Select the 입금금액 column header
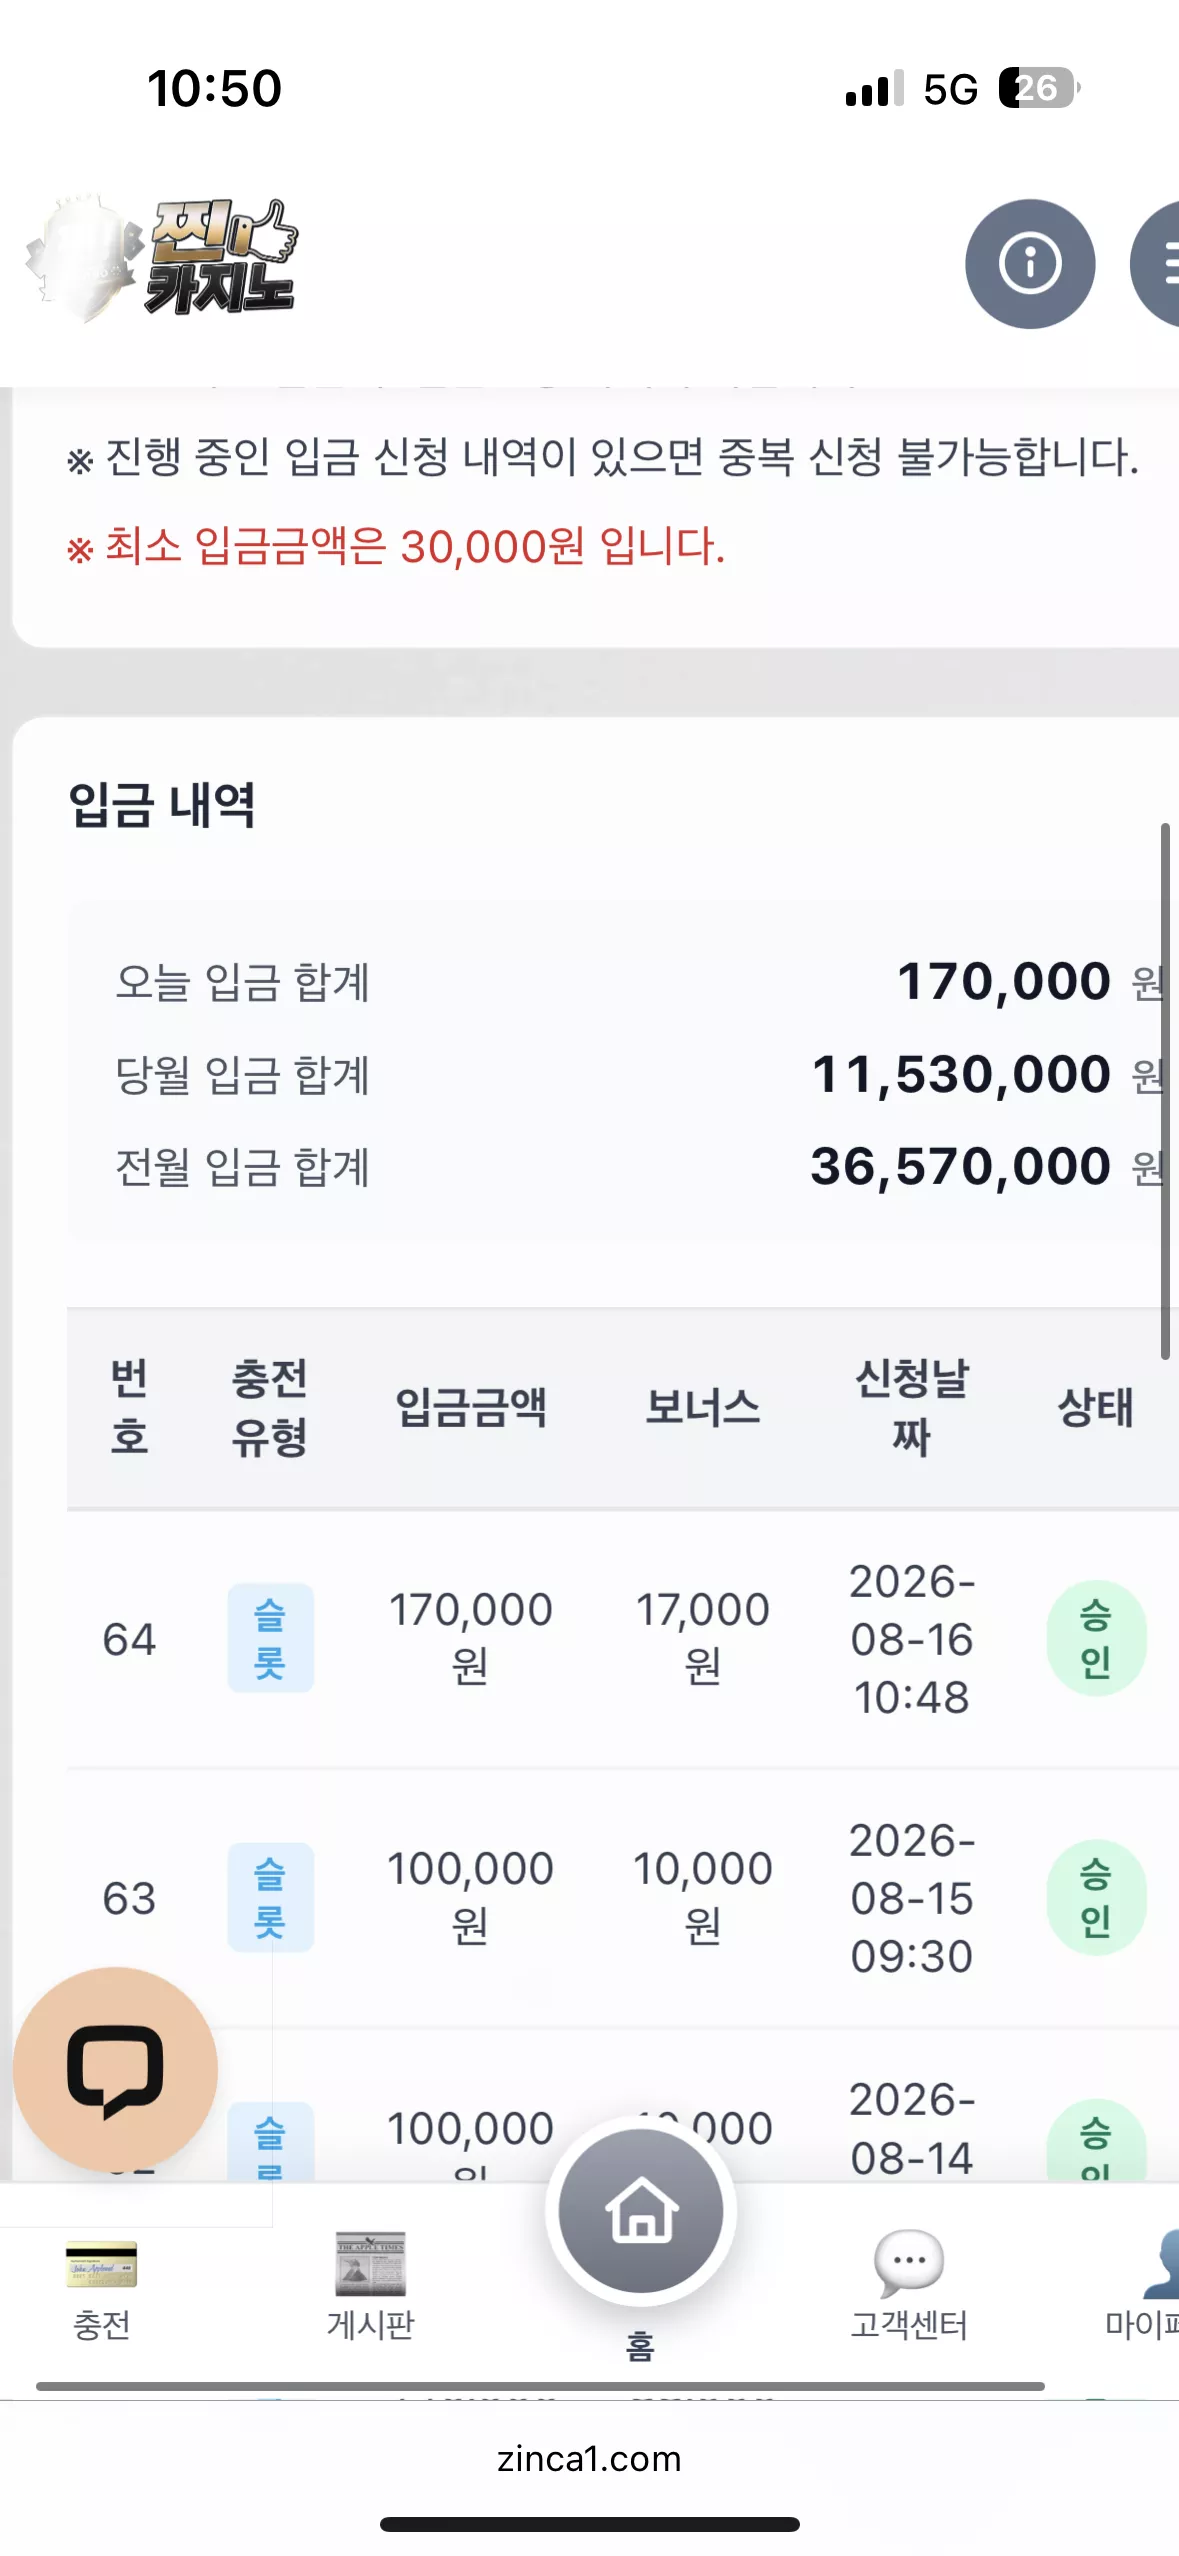This screenshot has height=2556, width=1179. tap(471, 1407)
